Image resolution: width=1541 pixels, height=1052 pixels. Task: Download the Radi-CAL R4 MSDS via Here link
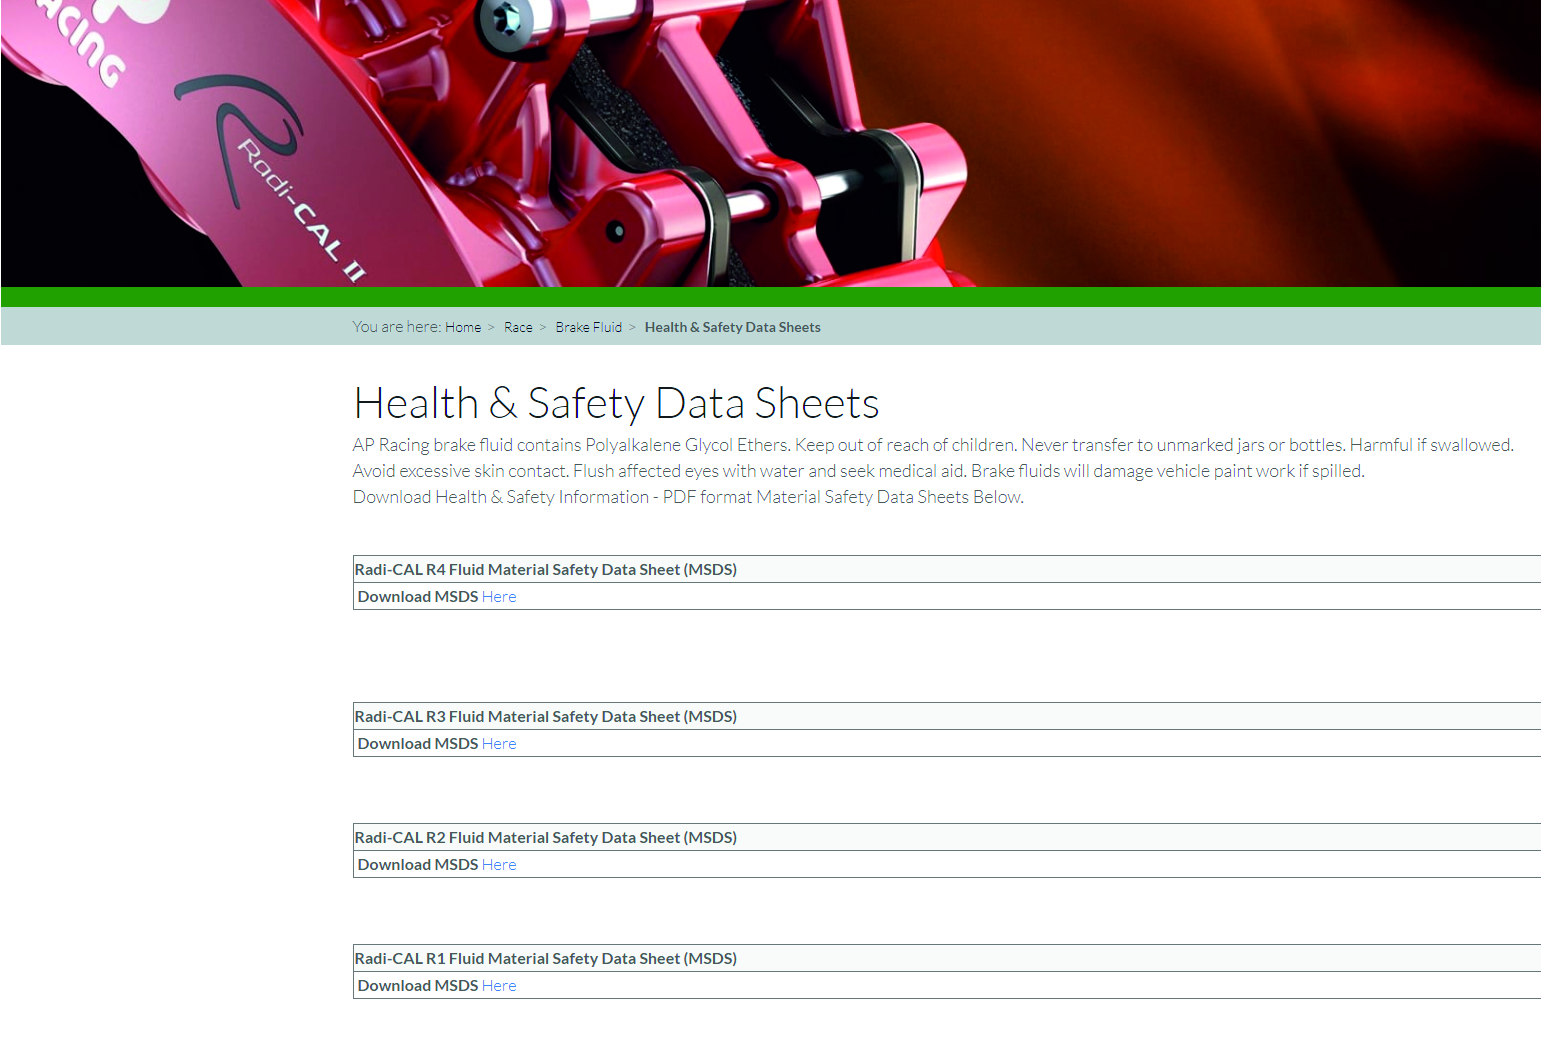coord(499,596)
